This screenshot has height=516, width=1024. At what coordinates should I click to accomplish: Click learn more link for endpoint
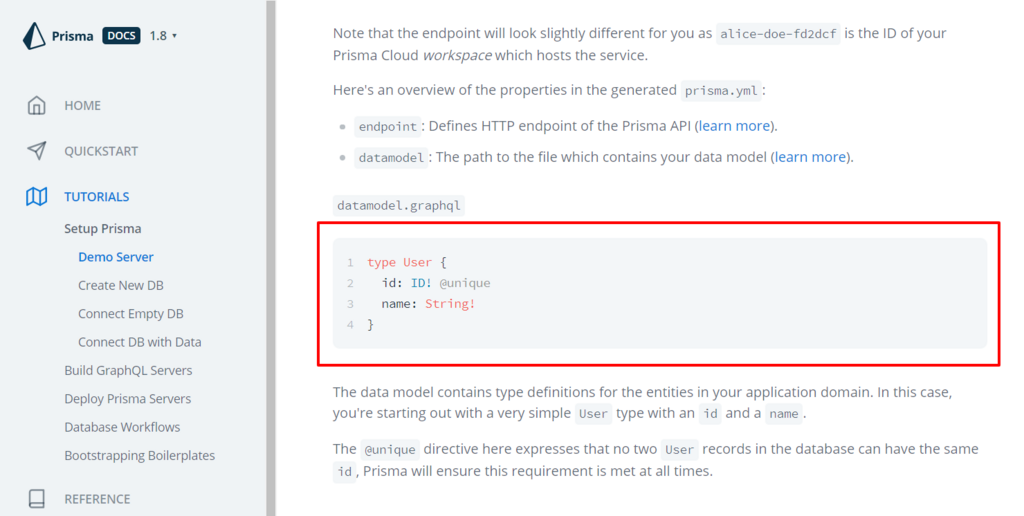point(734,125)
